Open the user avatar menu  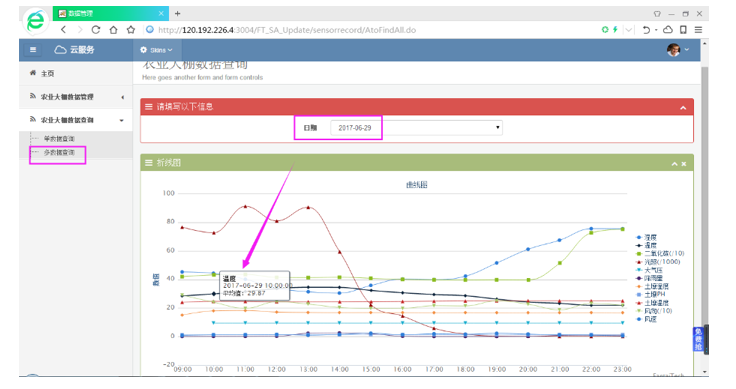click(678, 50)
